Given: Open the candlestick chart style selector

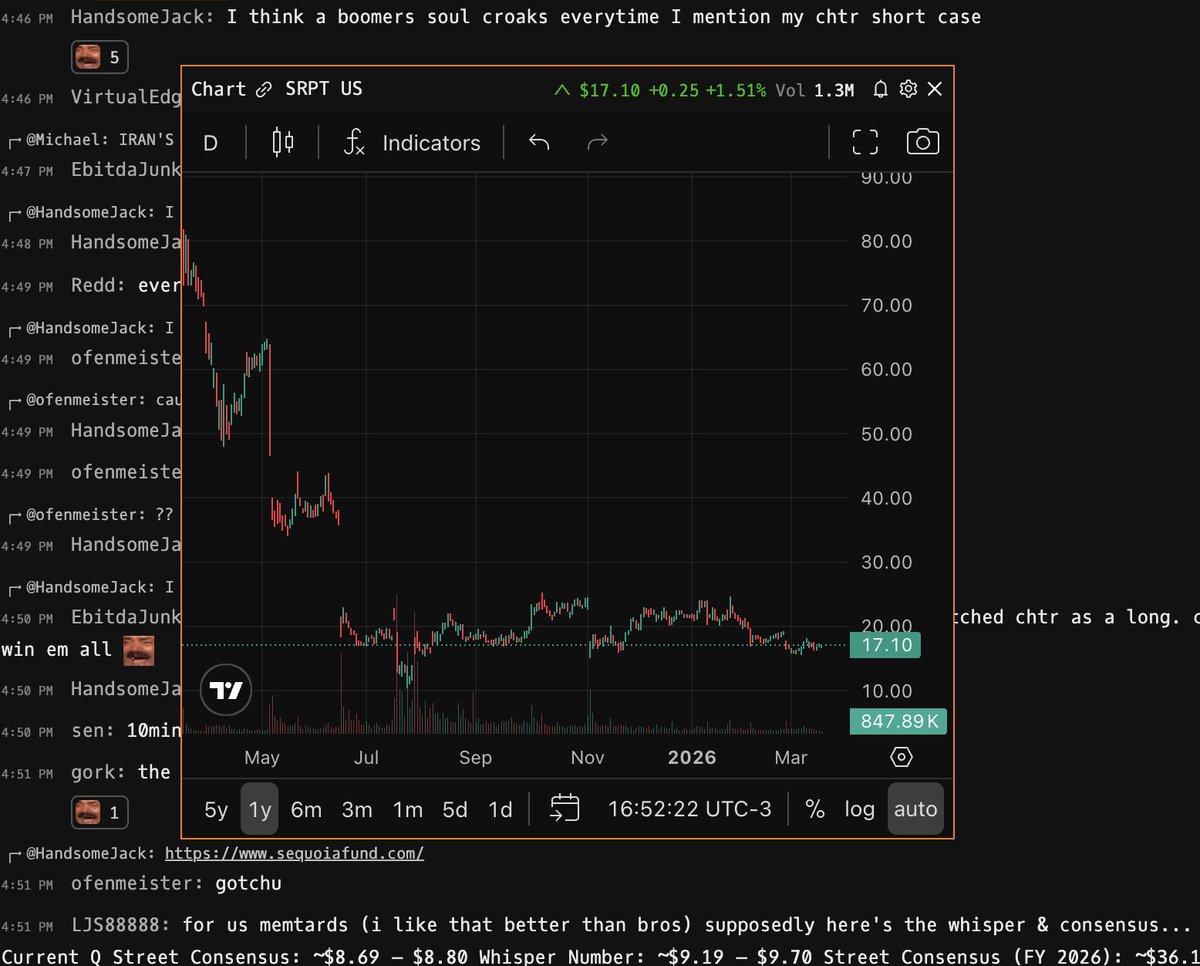Looking at the screenshot, I should [x=283, y=142].
